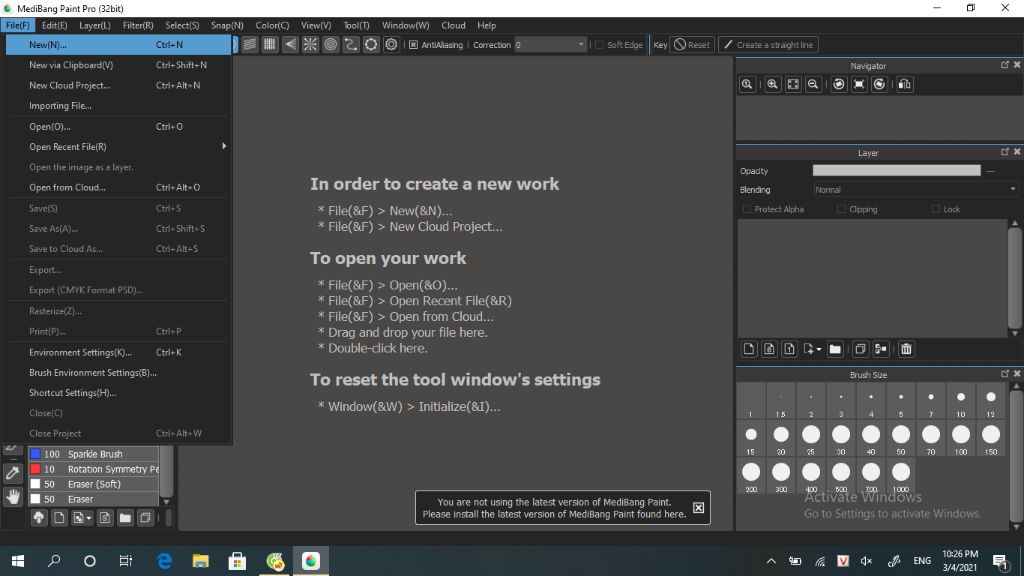Close the Brush Size panel

point(1017,374)
